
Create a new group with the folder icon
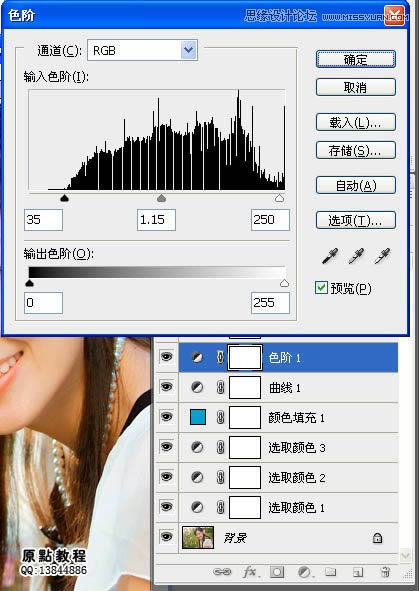[x=330, y=572]
